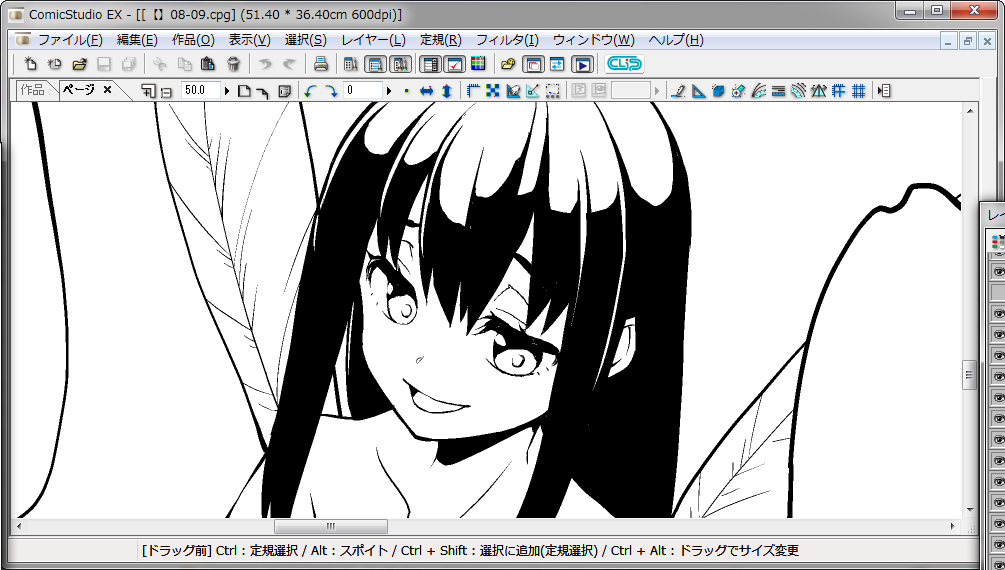Open the 作品(O) menu
The image size is (1005, 570).
click(x=193, y=40)
